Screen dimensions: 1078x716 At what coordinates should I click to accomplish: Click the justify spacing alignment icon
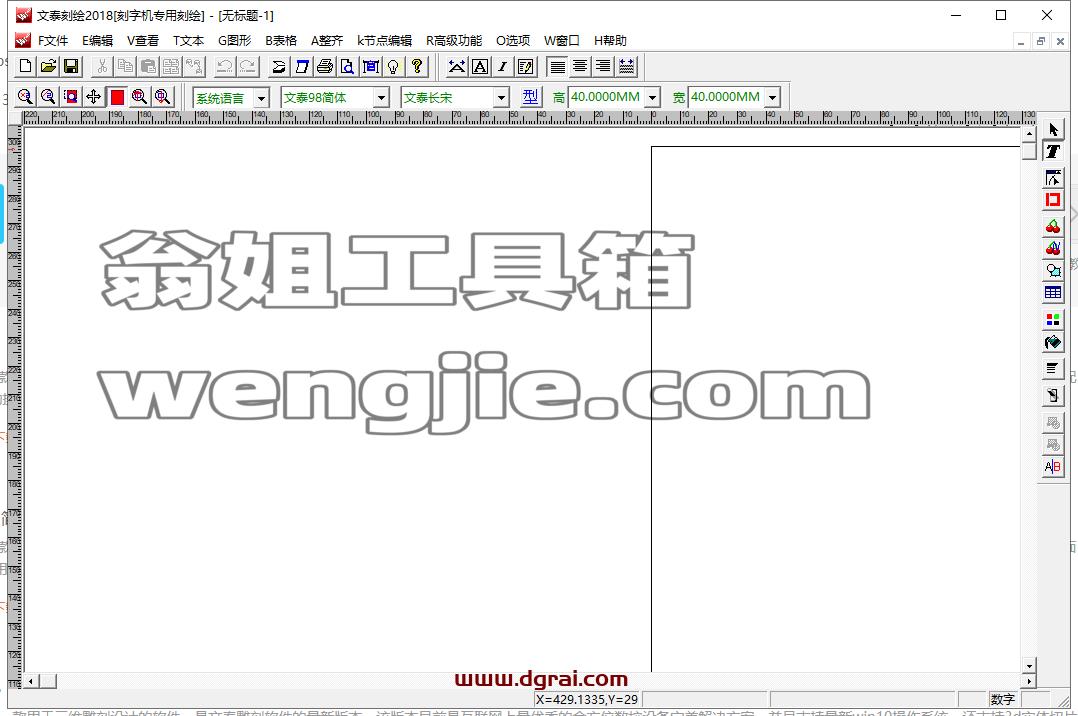(x=626, y=67)
